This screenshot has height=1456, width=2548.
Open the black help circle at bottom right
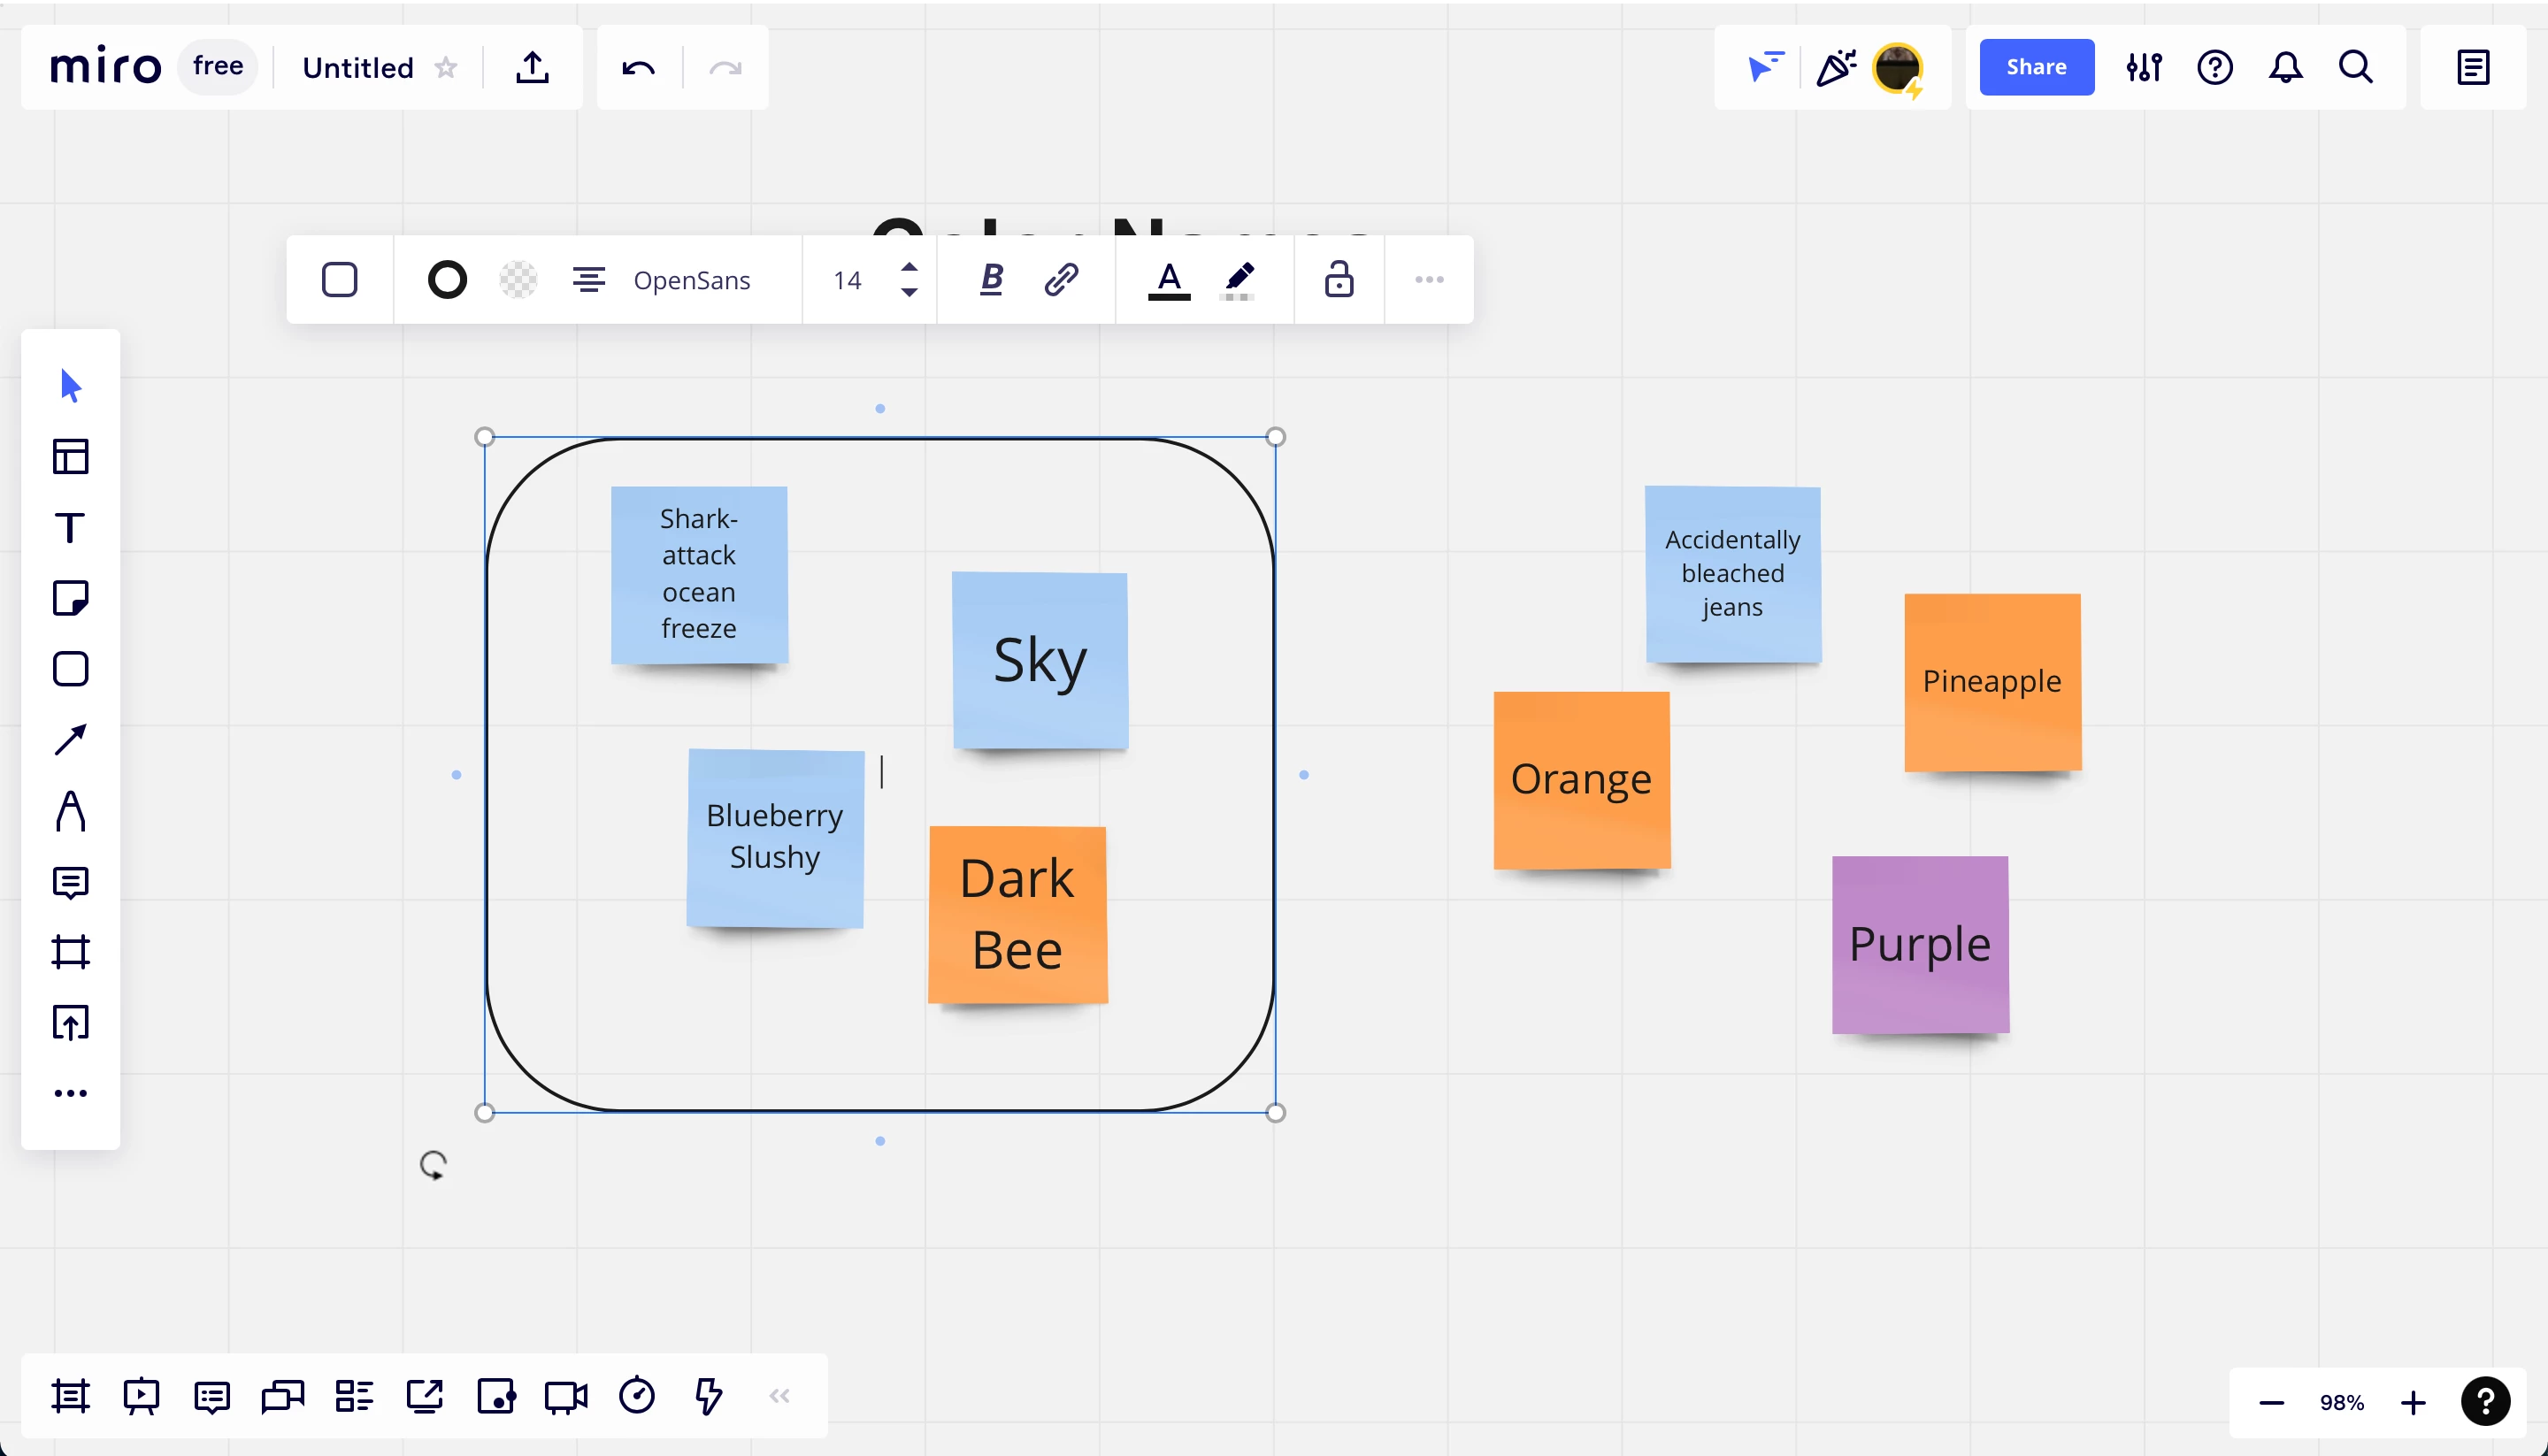[2485, 1402]
